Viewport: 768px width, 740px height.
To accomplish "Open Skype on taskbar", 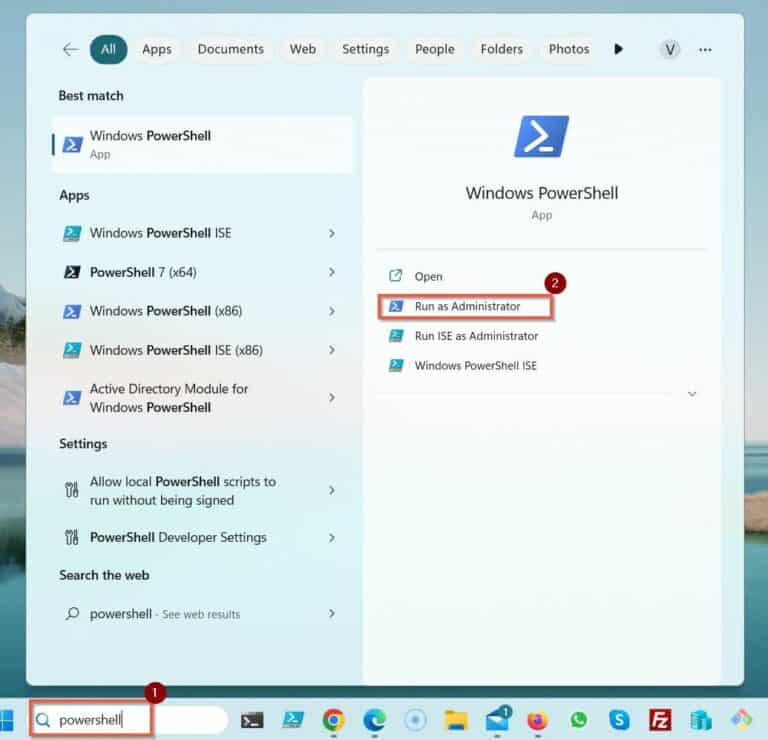I will 620,720.
